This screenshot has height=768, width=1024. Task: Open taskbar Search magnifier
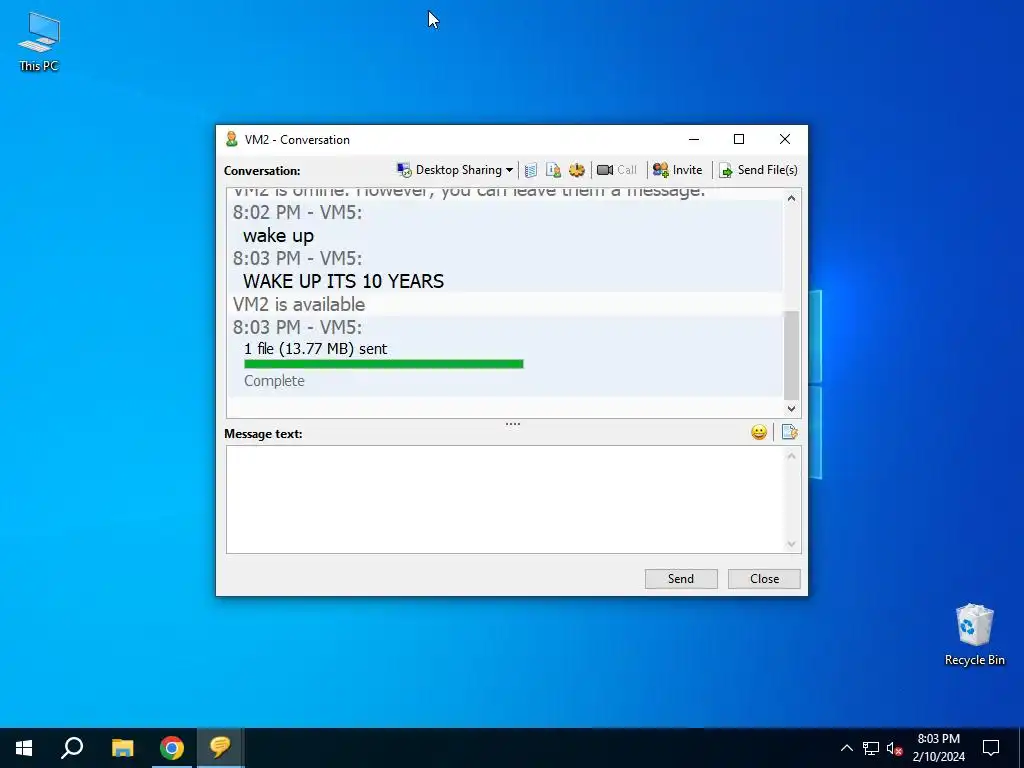(x=72, y=748)
